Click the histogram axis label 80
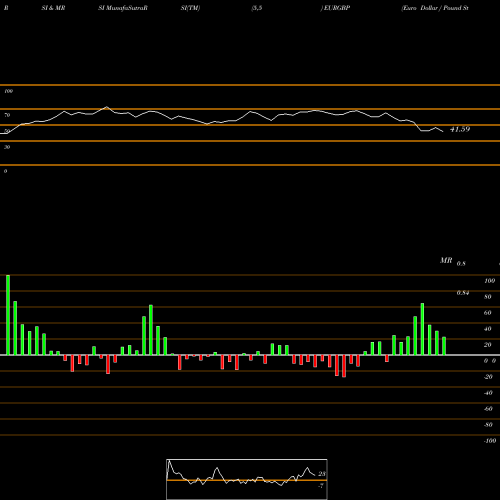 pyautogui.click(x=488, y=297)
